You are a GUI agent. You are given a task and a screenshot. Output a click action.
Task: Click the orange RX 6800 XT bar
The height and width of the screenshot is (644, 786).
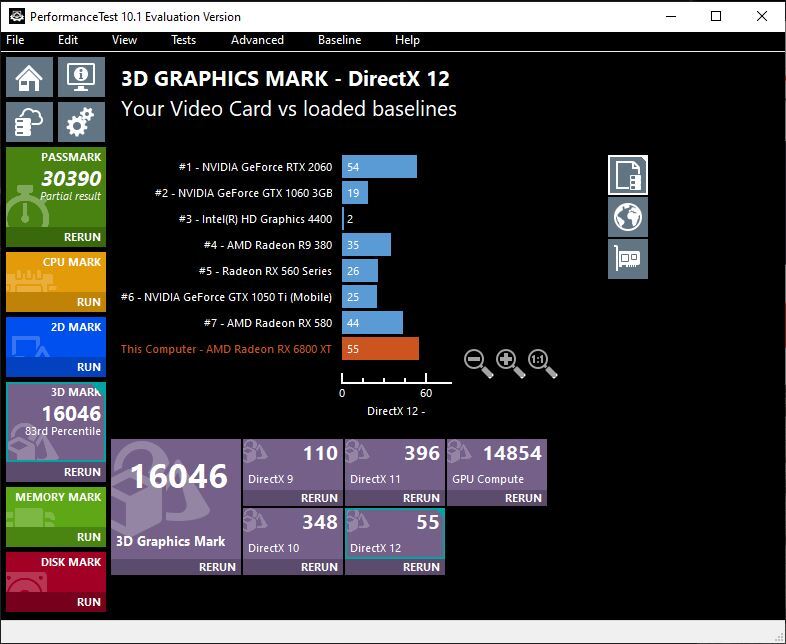click(380, 349)
